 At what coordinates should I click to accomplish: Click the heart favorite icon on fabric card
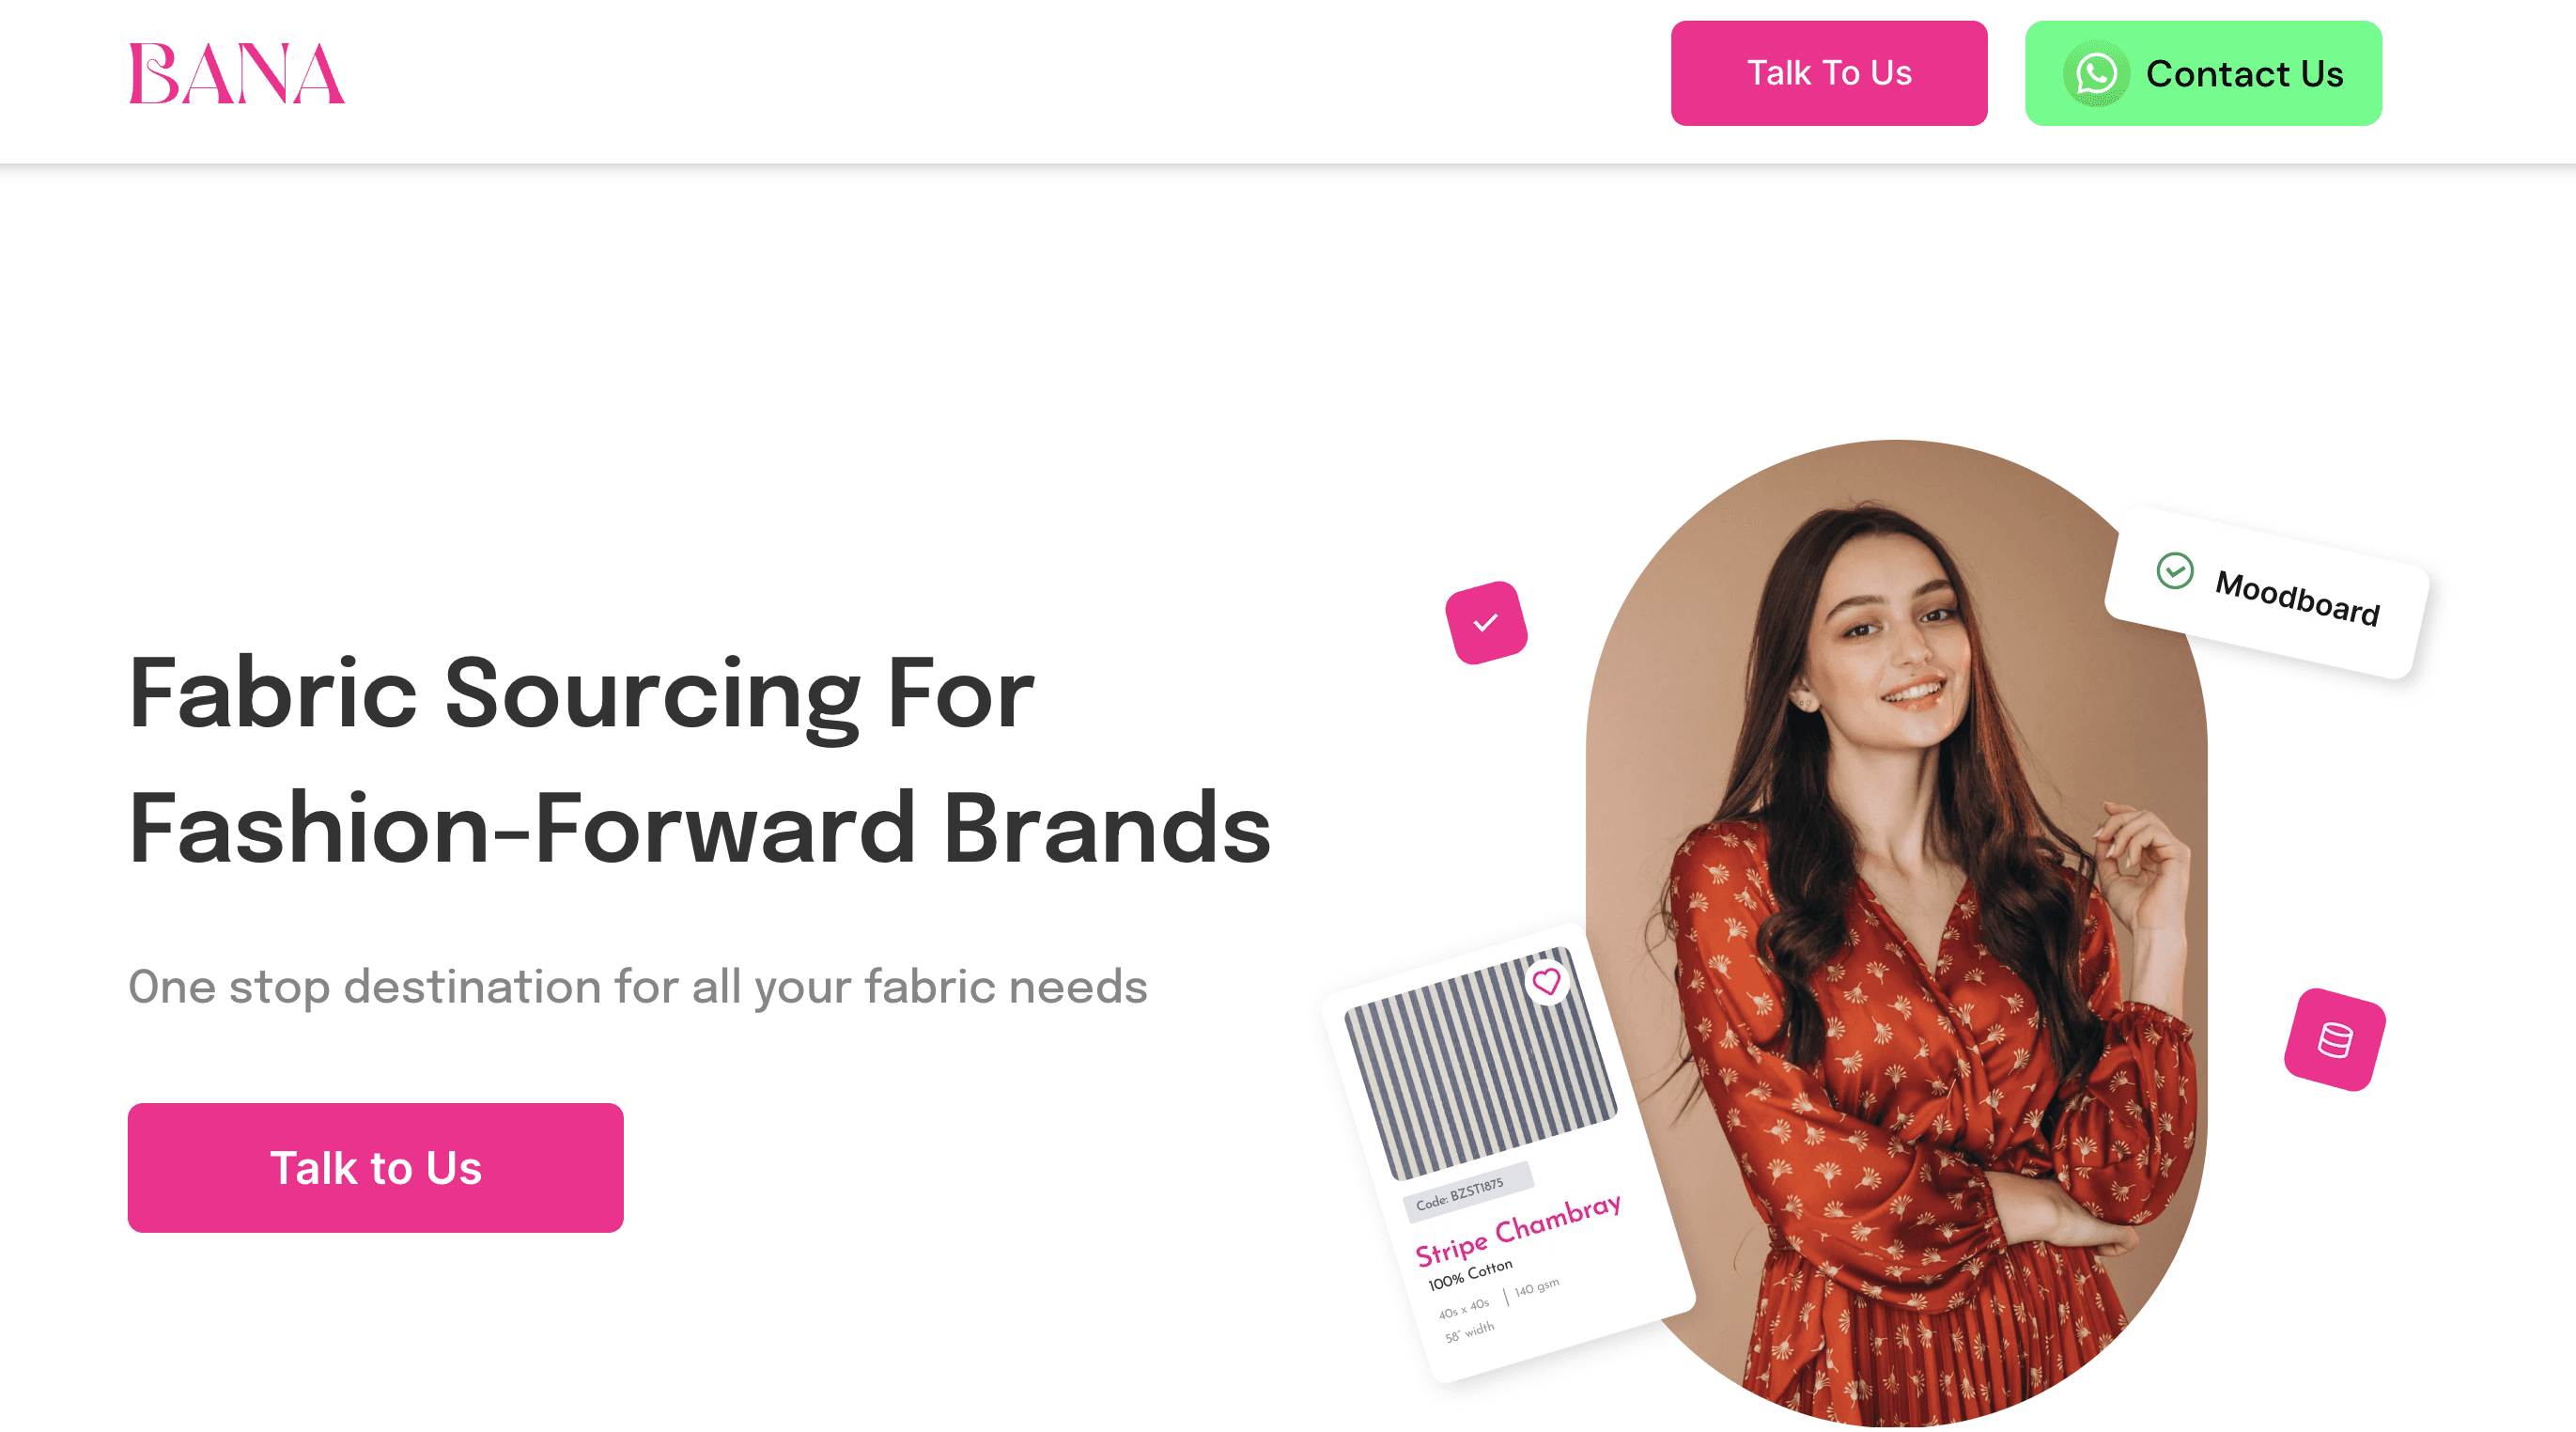point(1547,981)
